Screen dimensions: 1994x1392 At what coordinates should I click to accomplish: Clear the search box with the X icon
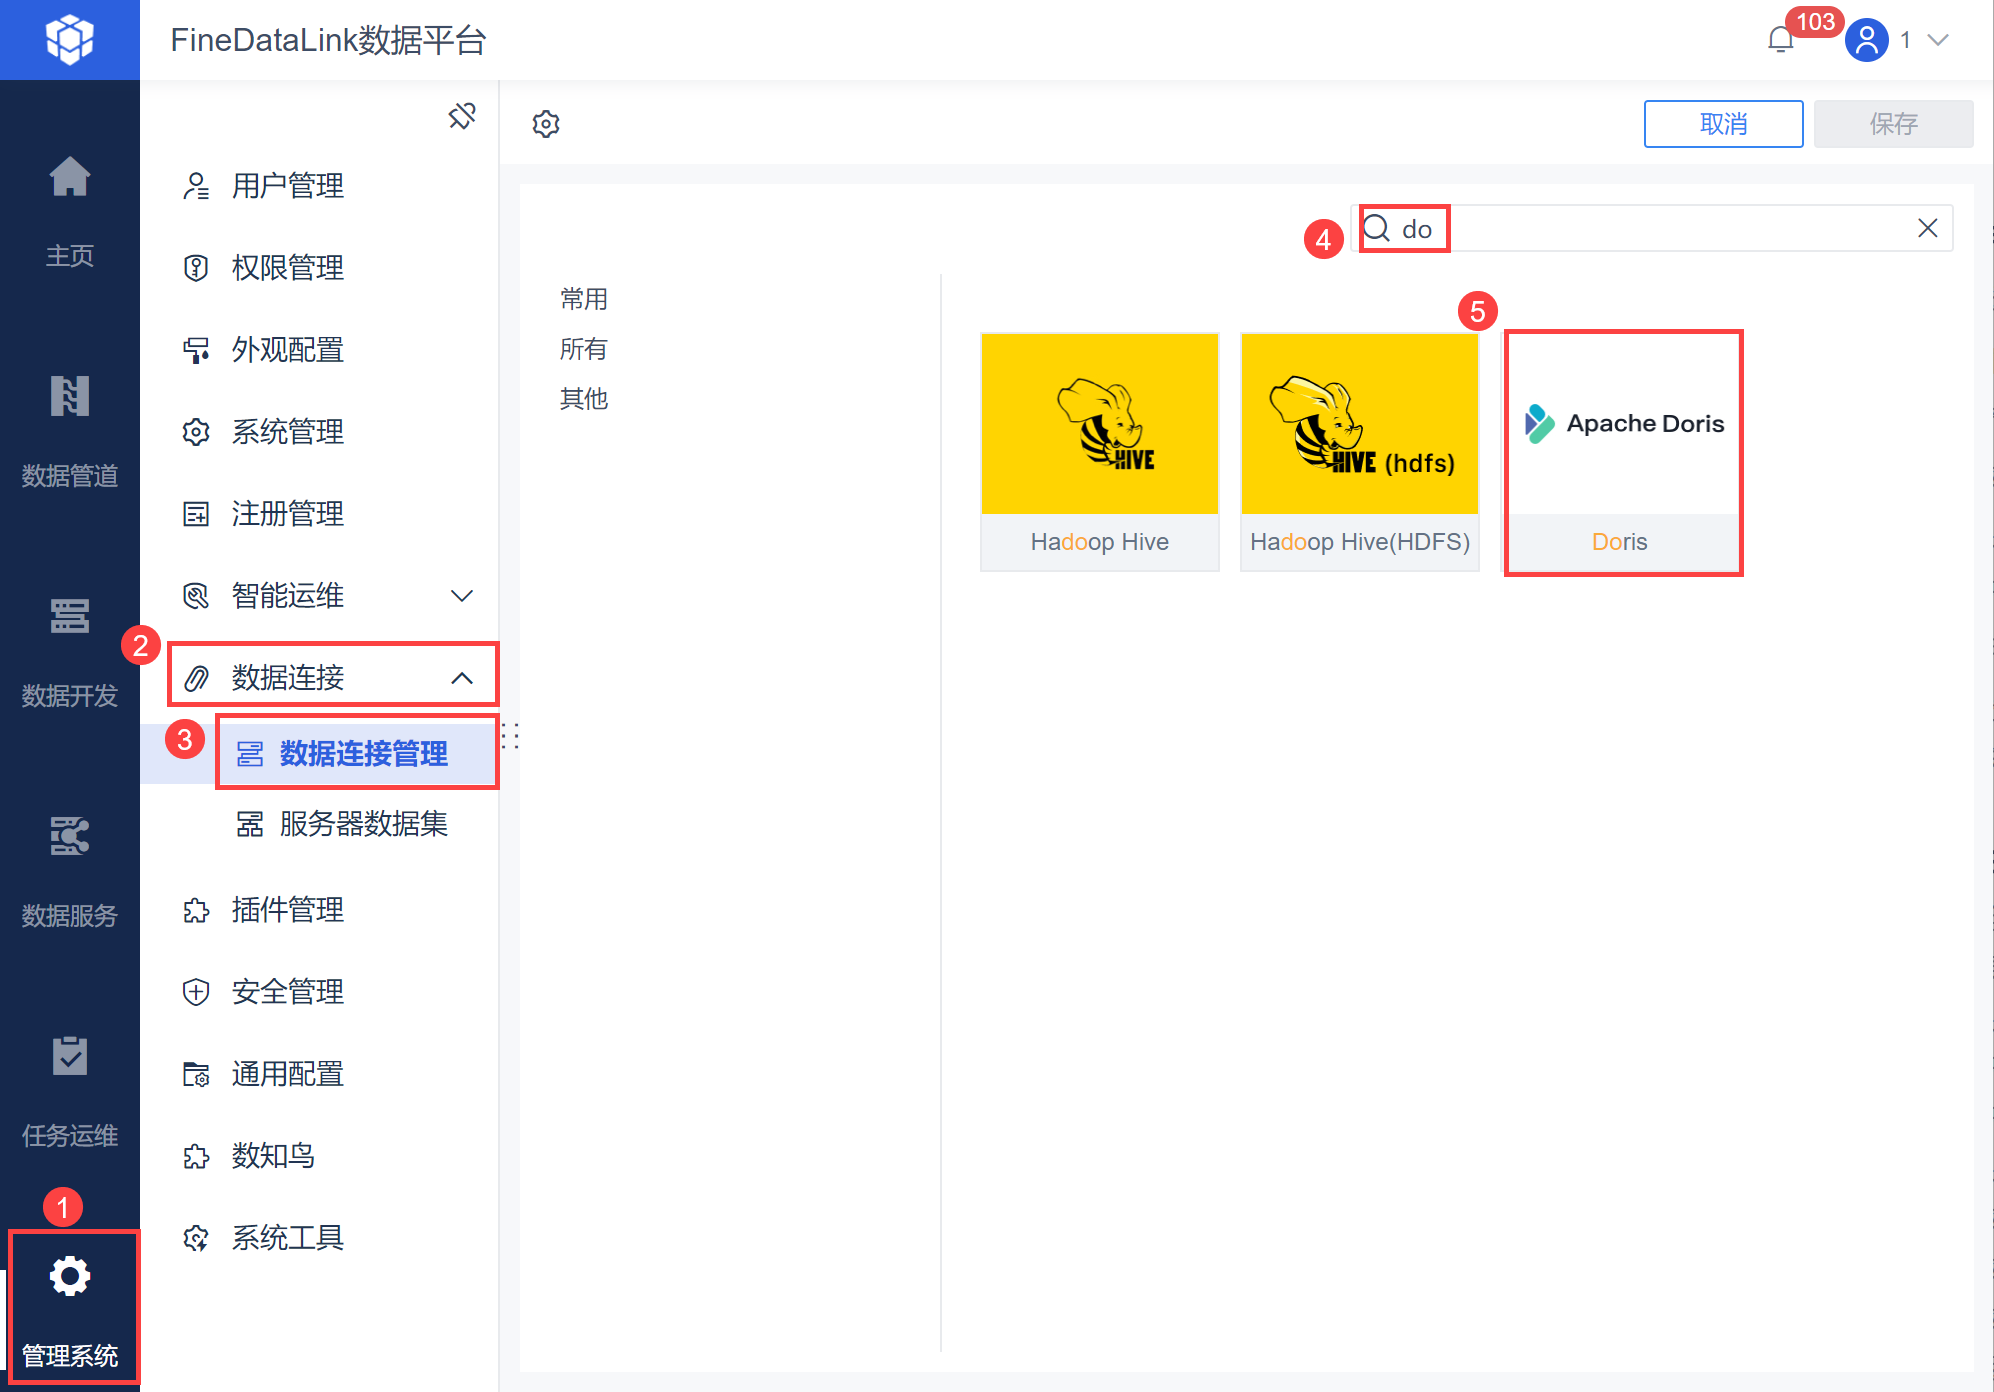tap(1927, 229)
